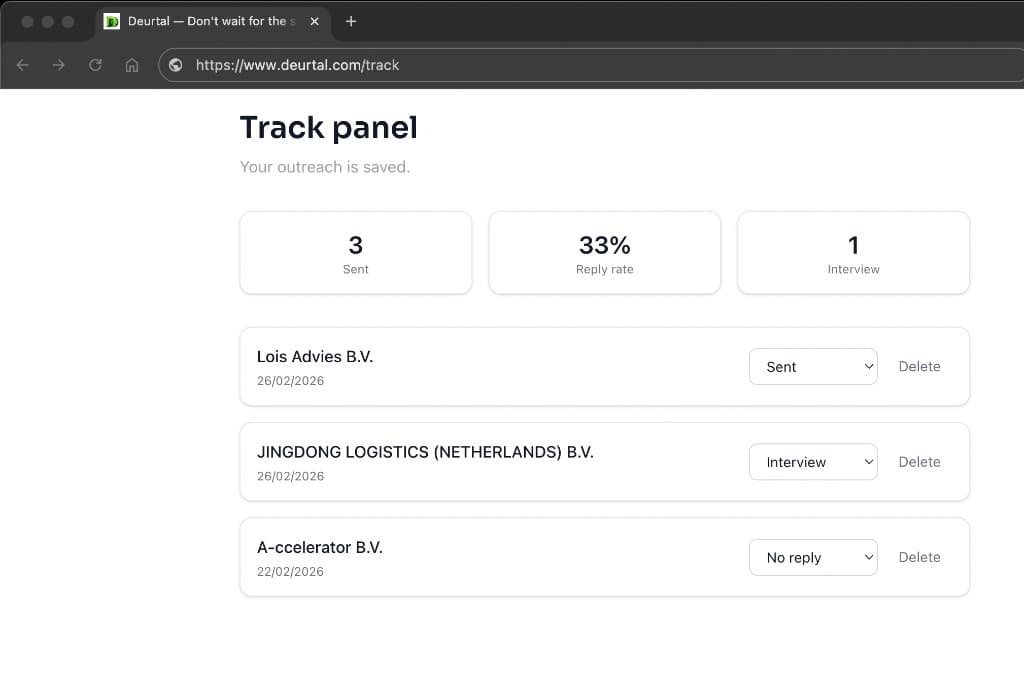Viewport: 1024px width, 697px height.
Task: Open a new browser tab
Action: pos(350,21)
